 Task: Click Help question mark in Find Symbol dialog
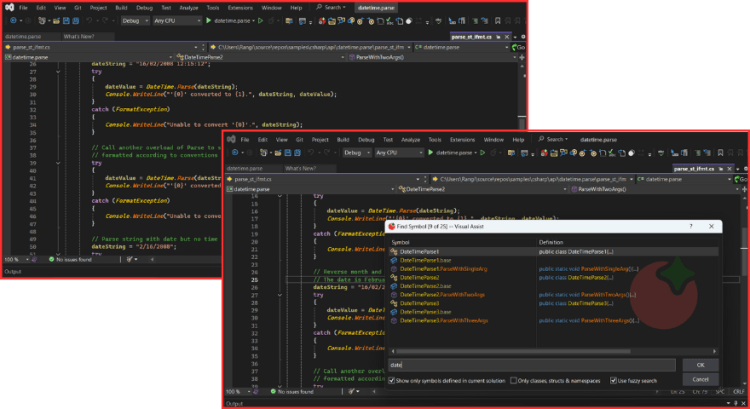click(x=691, y=226)
